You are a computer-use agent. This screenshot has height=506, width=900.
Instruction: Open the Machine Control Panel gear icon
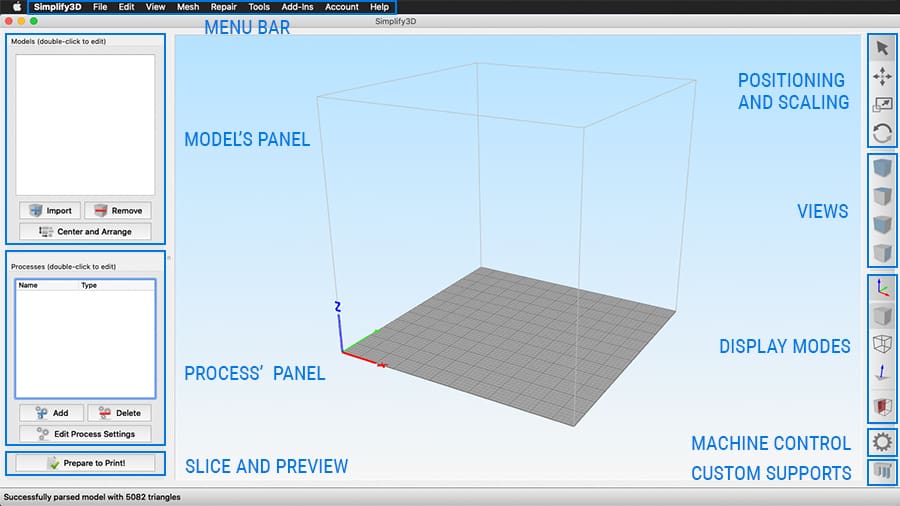882,442
